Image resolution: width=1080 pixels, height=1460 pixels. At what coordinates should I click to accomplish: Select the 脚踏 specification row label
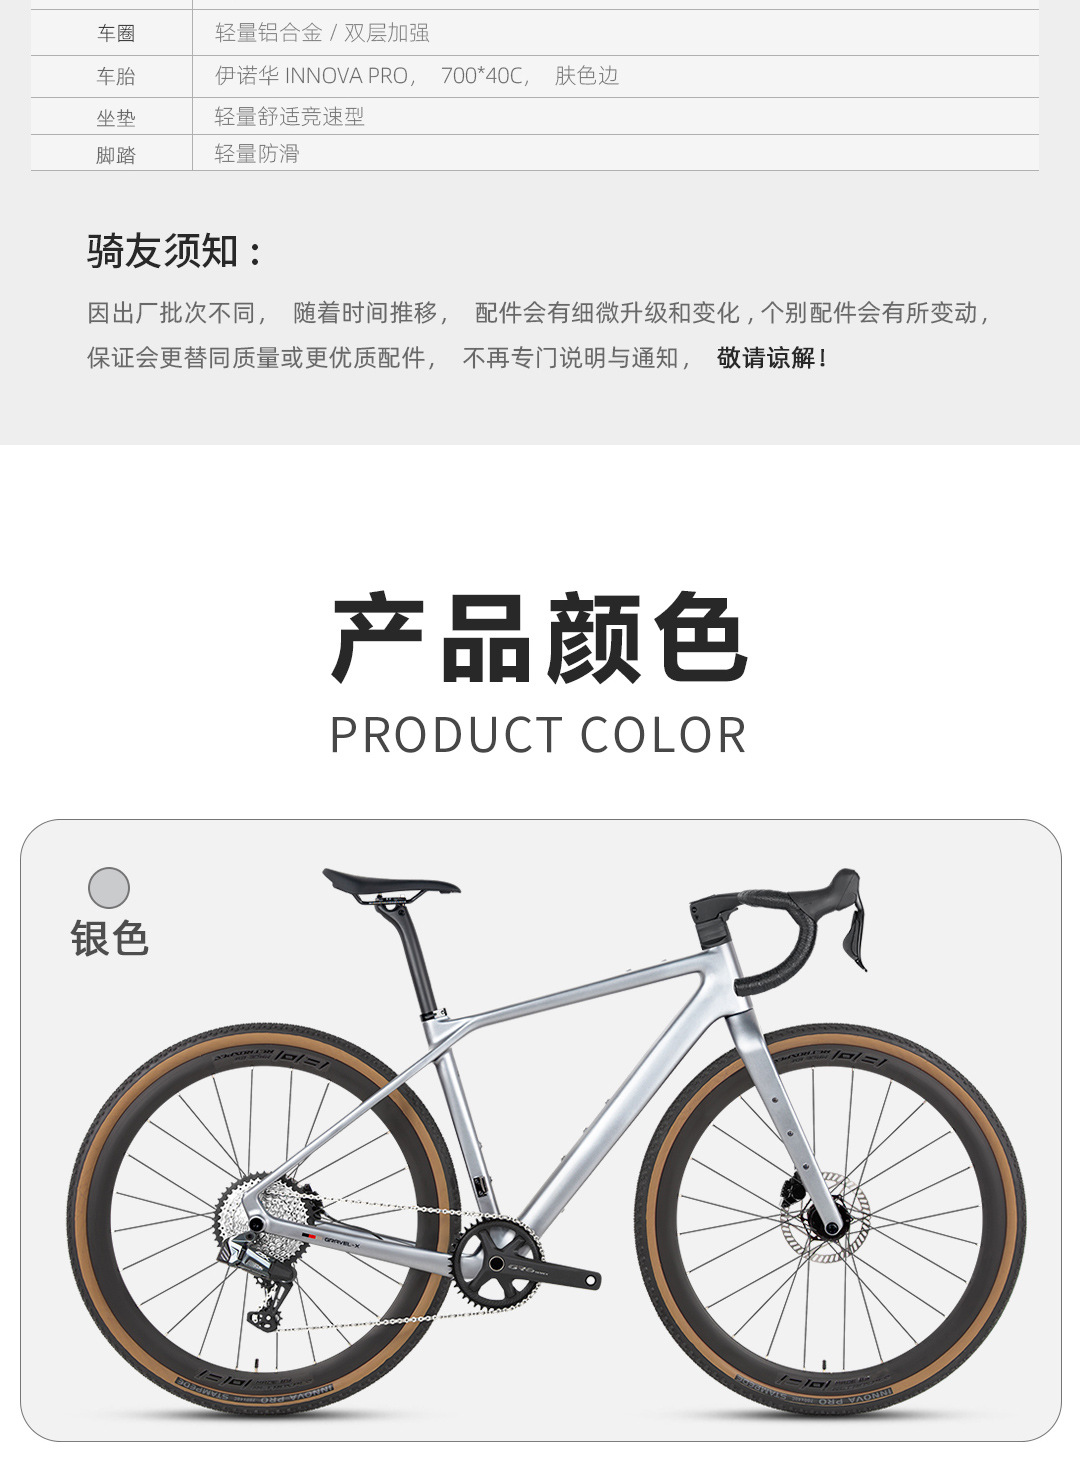(116, 155)
